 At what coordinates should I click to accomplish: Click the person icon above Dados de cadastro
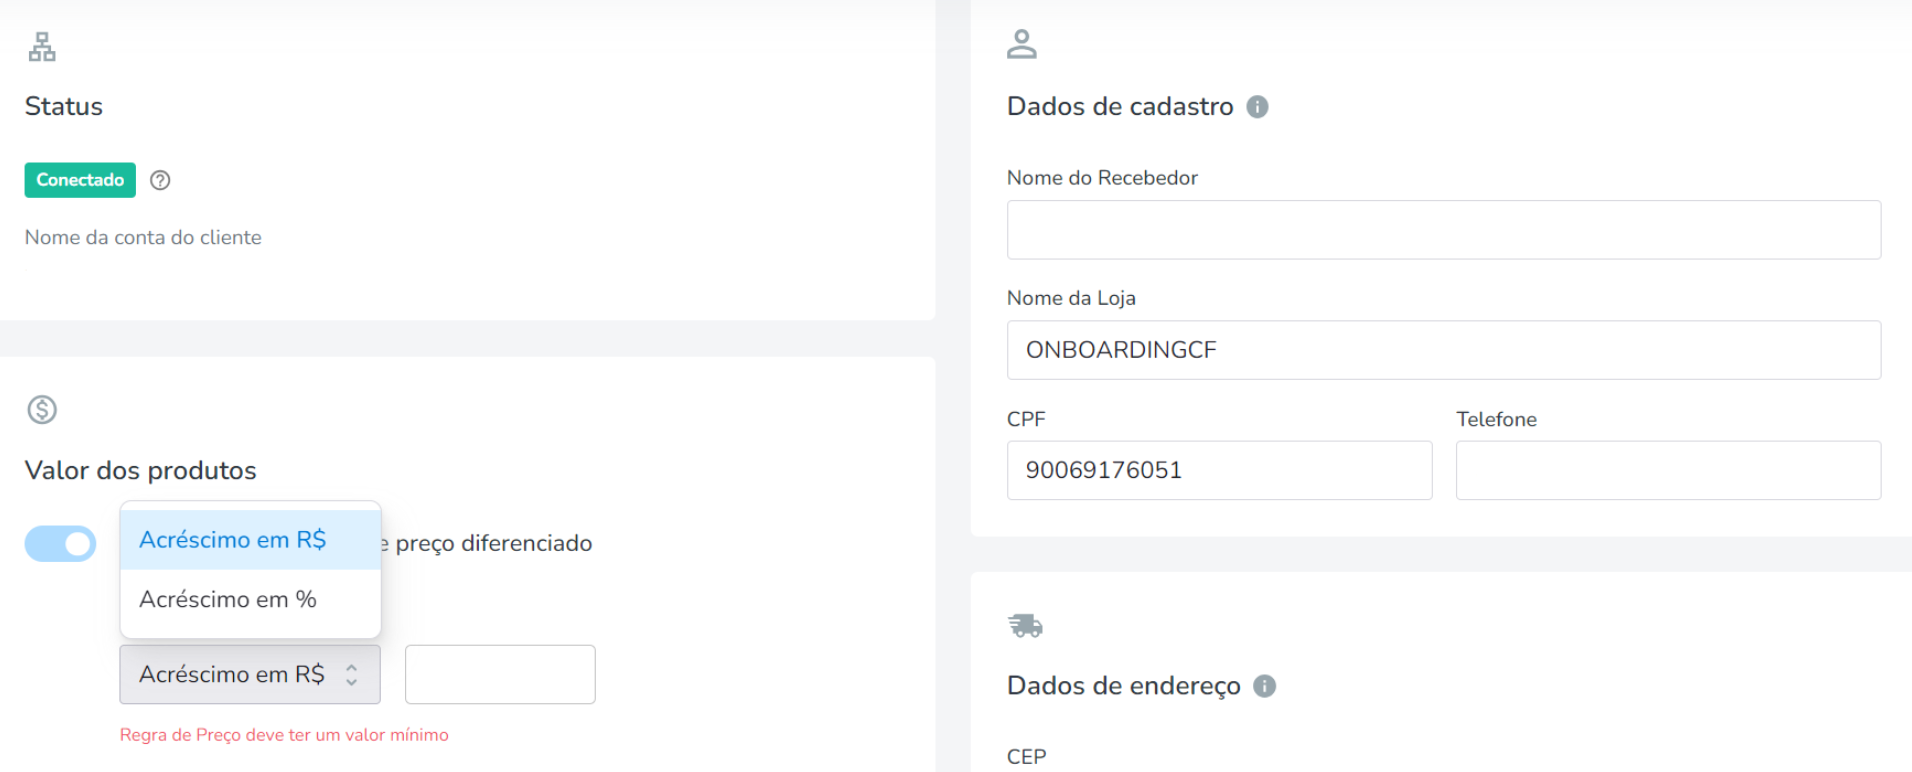coord(1022,44)
